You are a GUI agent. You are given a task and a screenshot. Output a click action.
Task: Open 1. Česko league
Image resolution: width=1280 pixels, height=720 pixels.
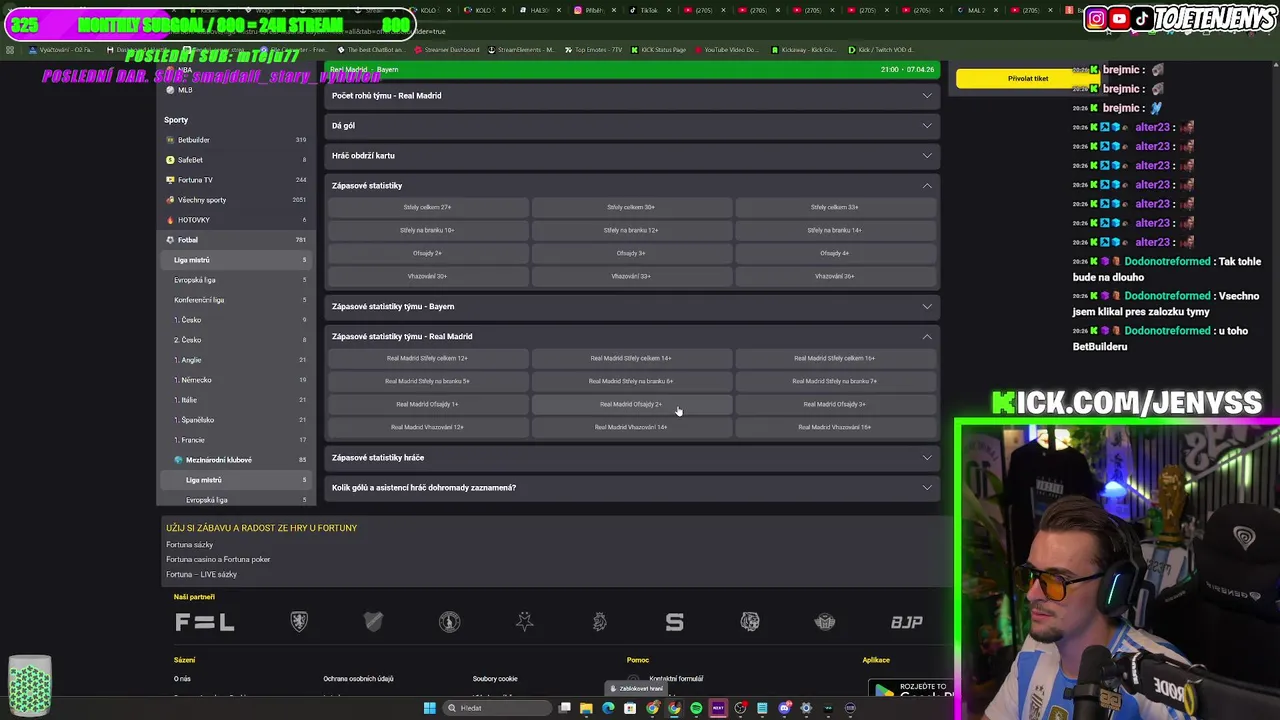click(x=237, y=320)
